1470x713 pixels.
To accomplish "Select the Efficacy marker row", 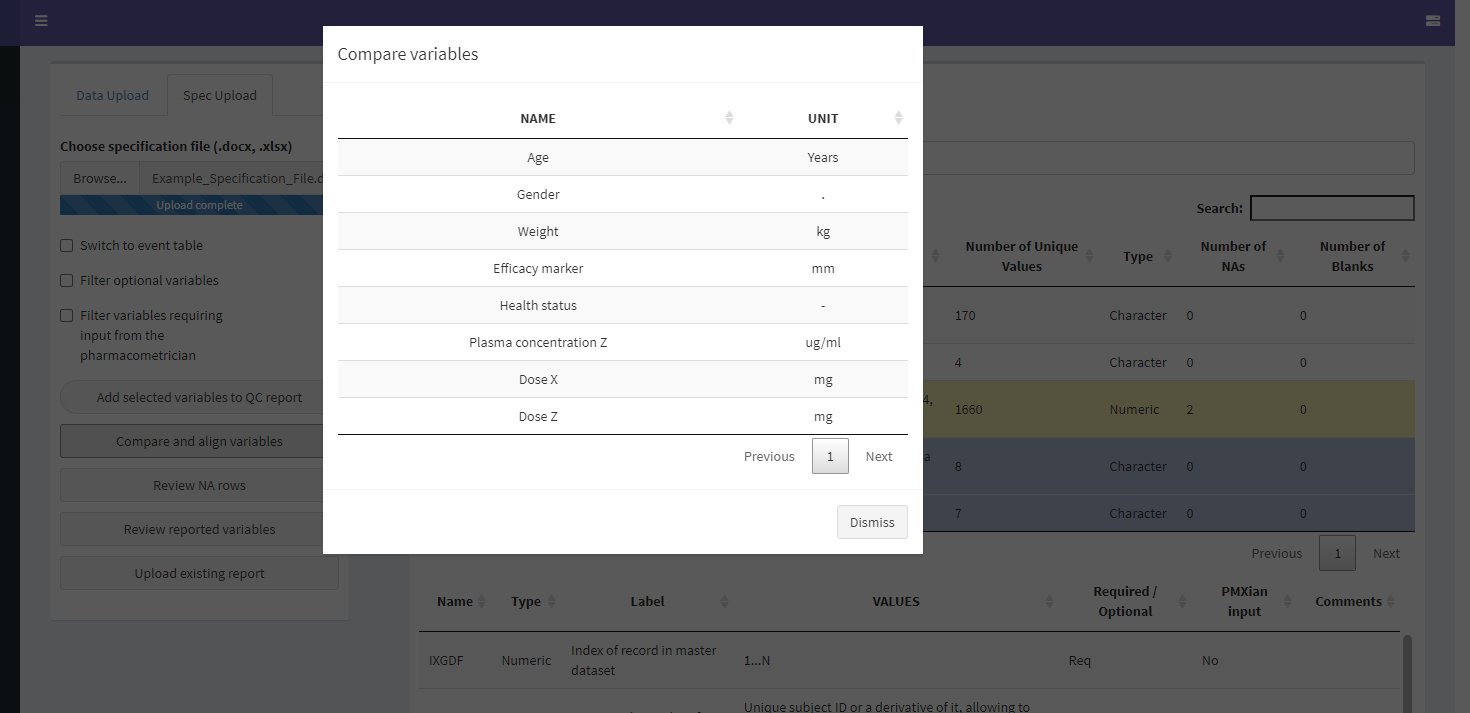I will point(623,268).
